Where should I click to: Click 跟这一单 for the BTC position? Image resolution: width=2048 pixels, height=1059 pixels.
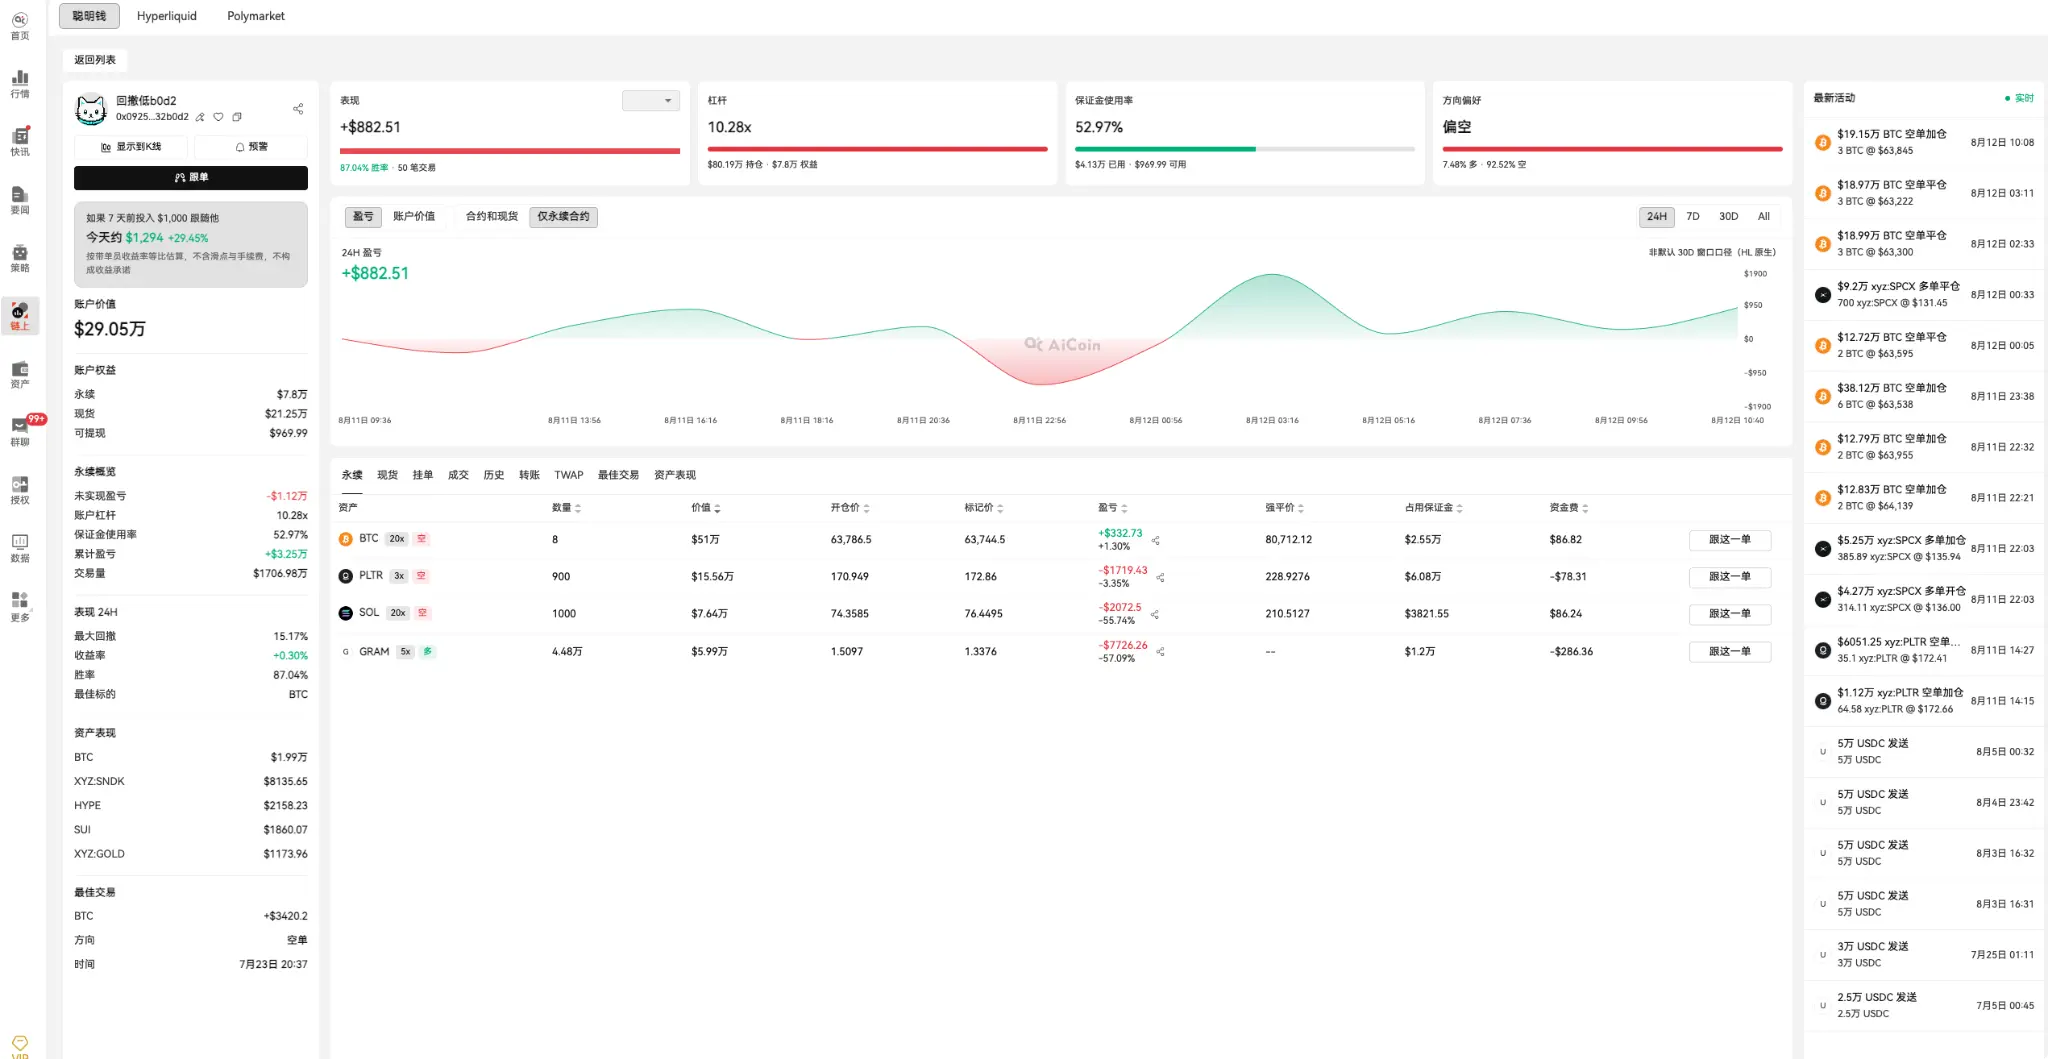1730,540
